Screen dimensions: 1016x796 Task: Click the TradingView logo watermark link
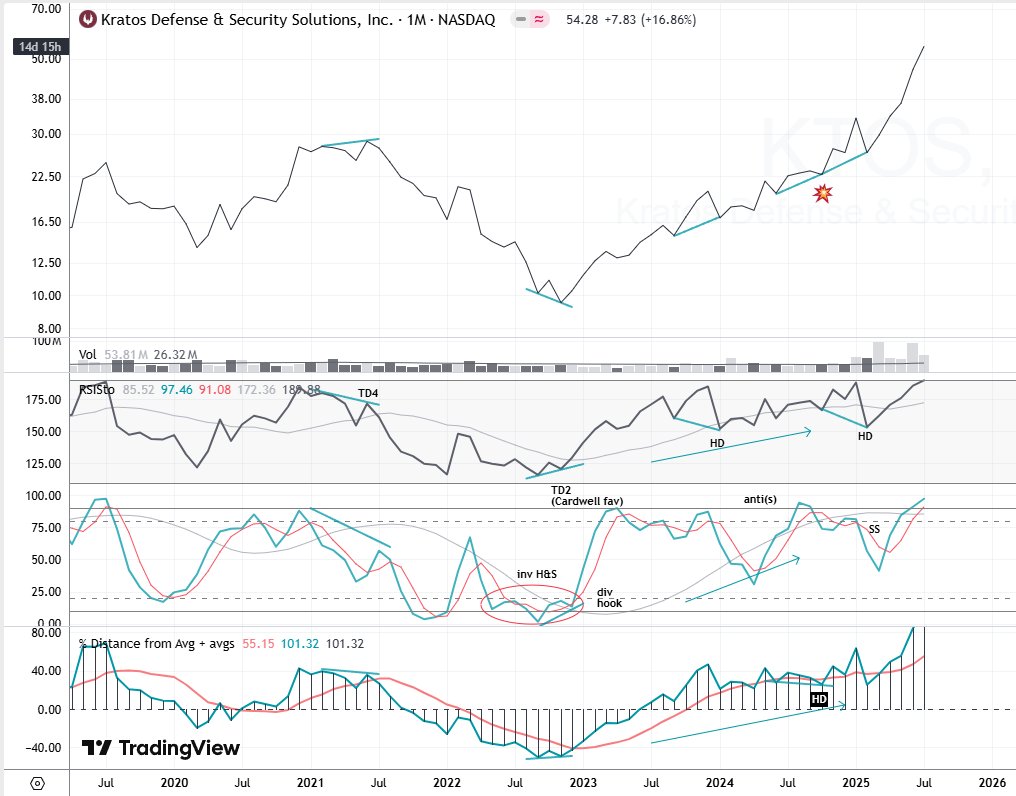pos(161,748)
